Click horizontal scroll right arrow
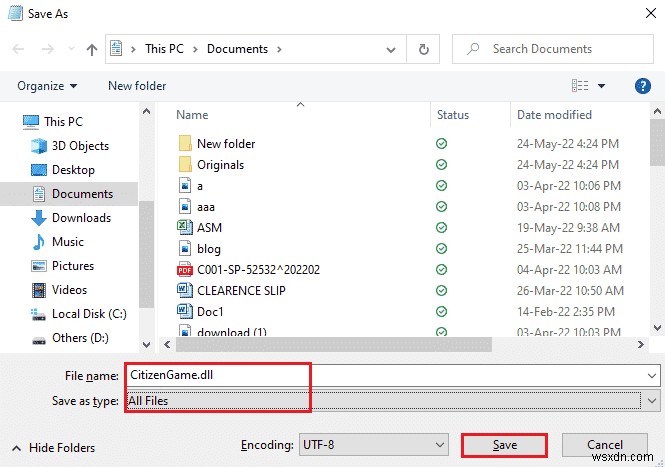The height and width of the screenshot is (467, 665). coord(640,344)
